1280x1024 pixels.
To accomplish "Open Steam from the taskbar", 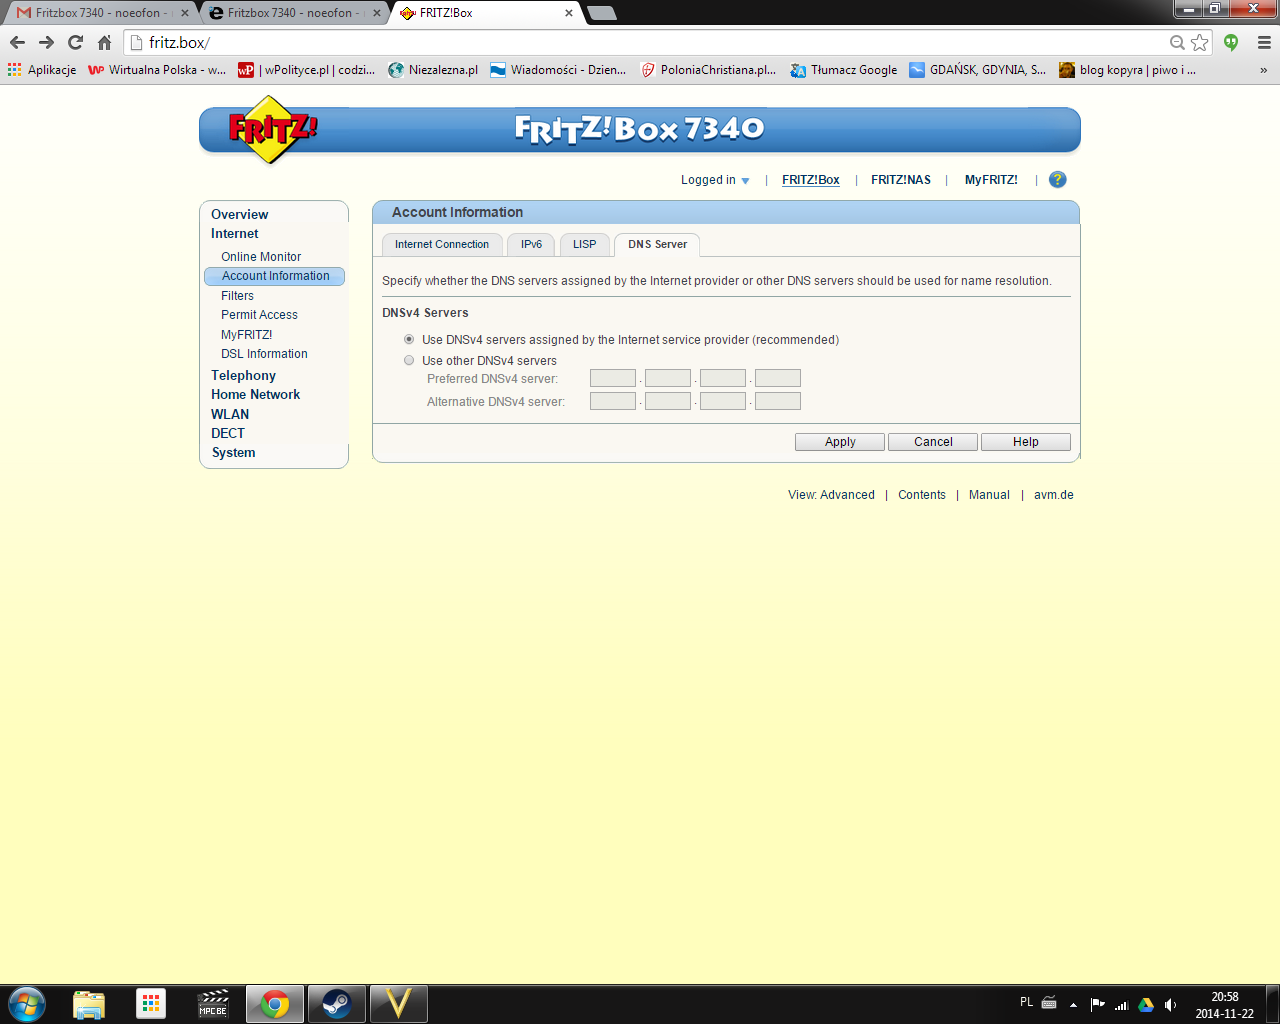I will click(337, 1004).
